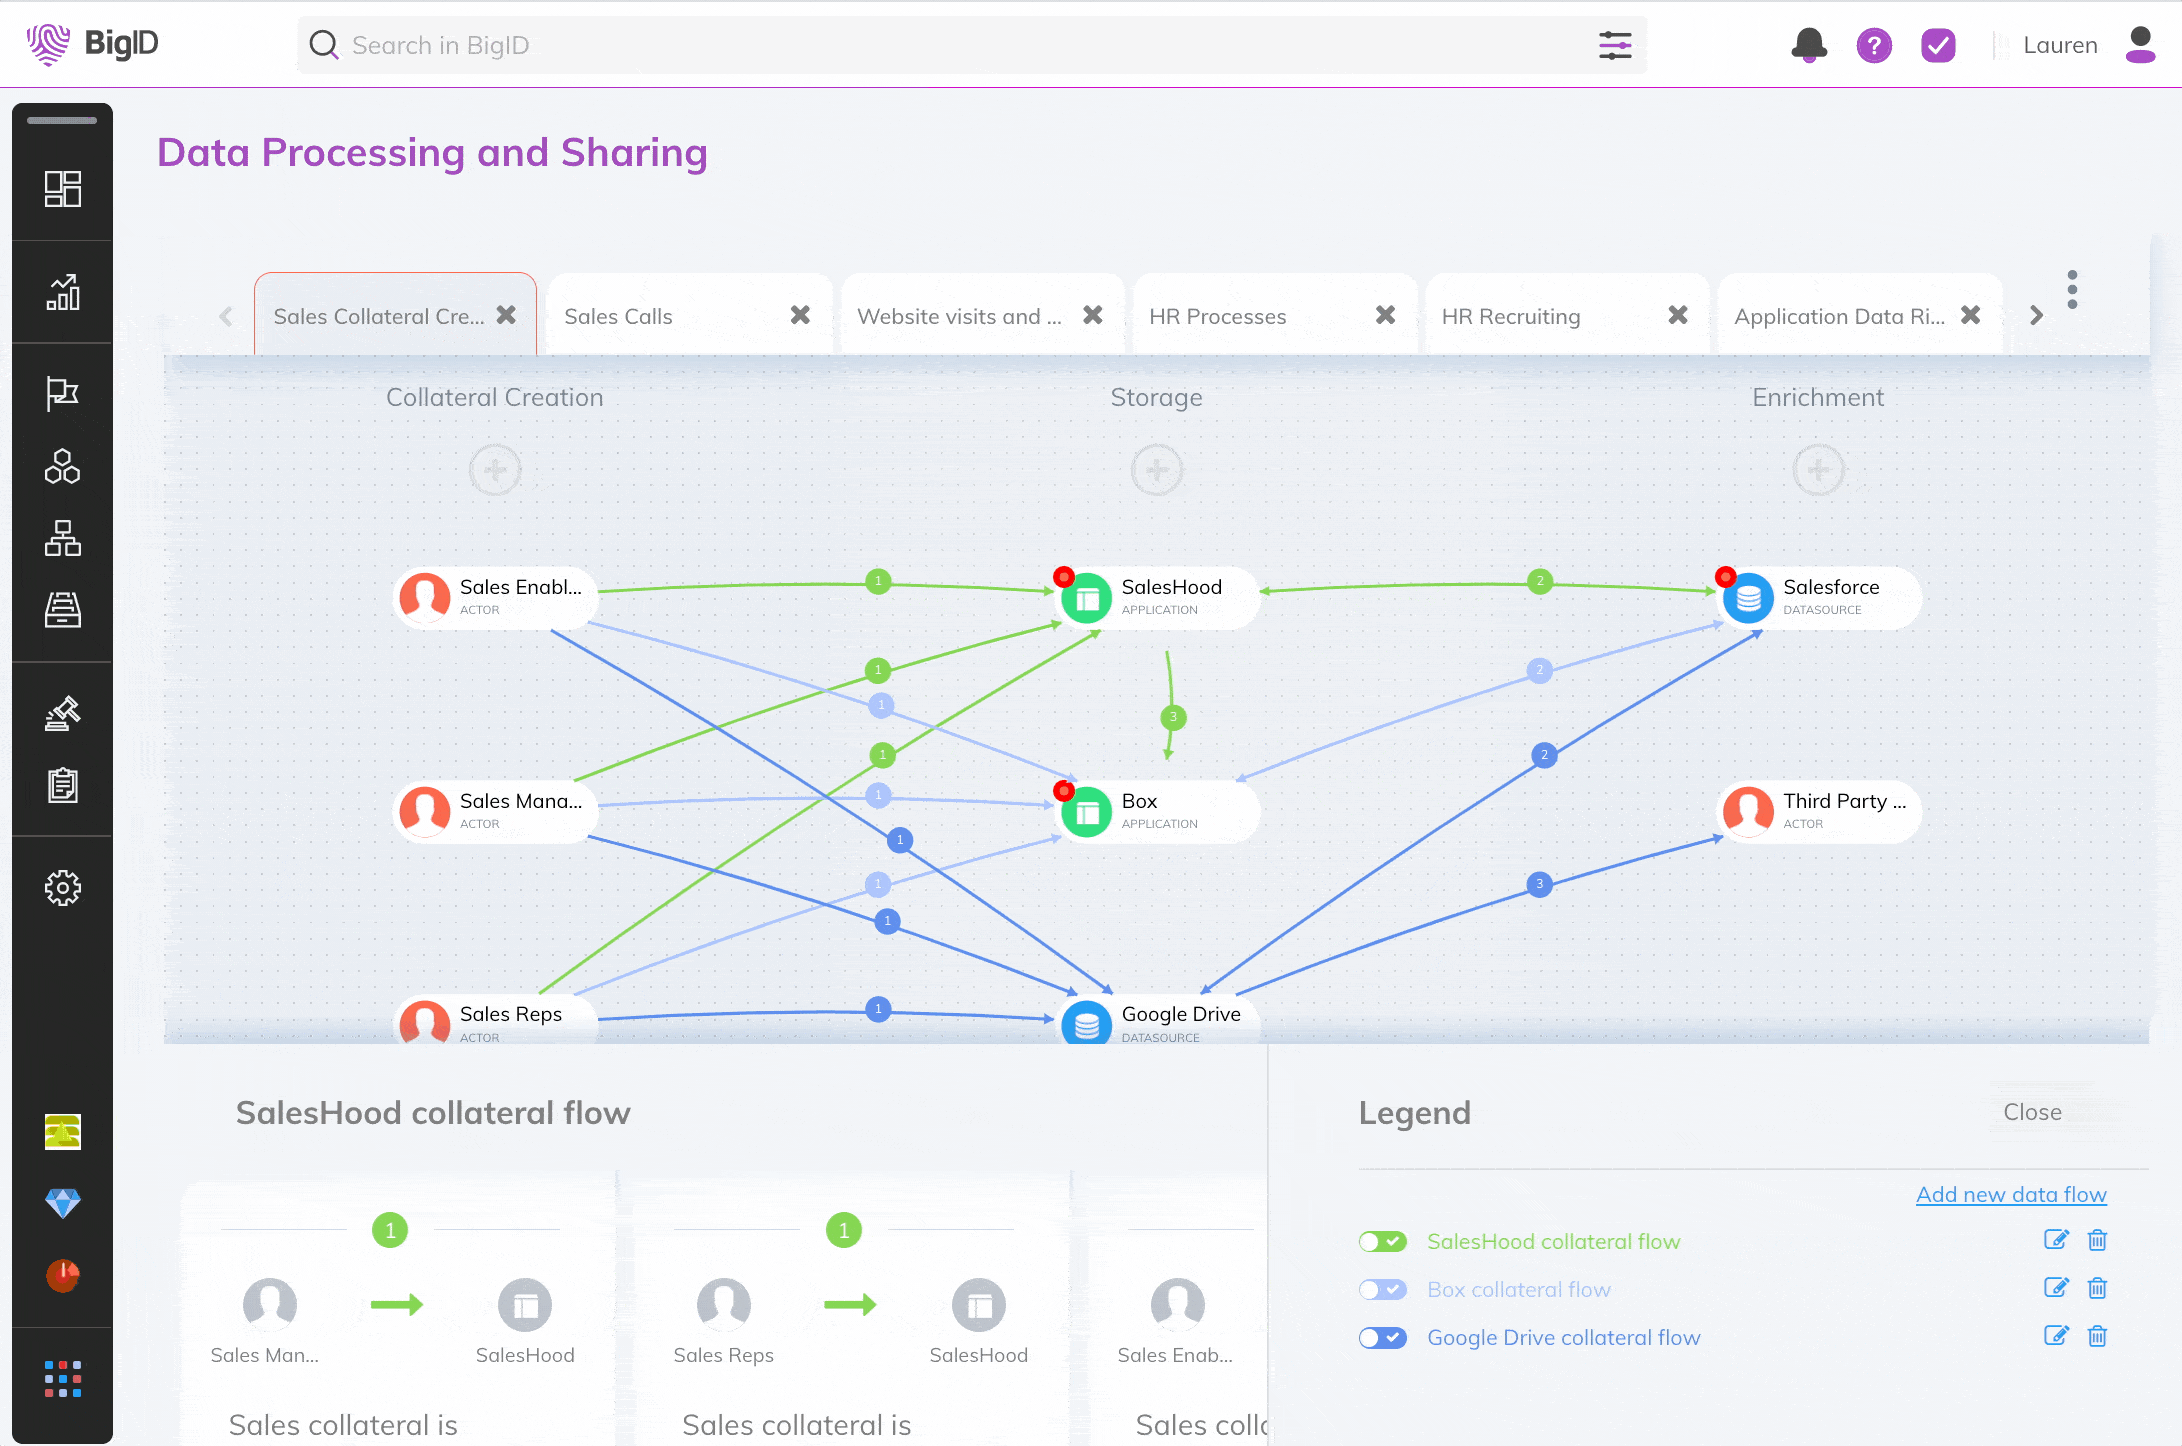2182x1446 pixels.
Task: Close the Legend panel
Action: [x=2032, y=1112]
